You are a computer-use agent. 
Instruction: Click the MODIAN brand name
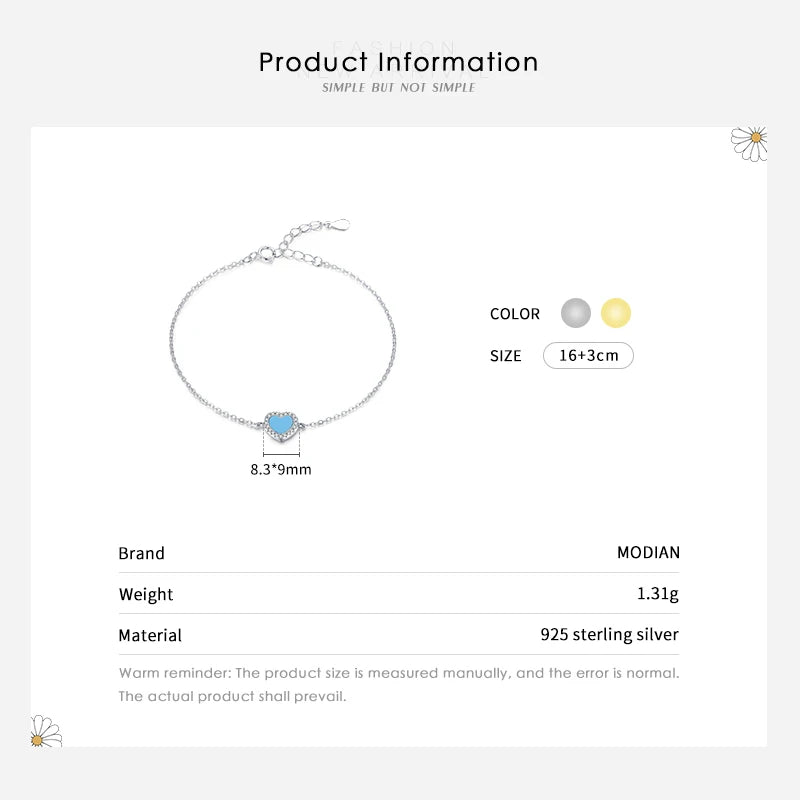[x=648, y=553]
